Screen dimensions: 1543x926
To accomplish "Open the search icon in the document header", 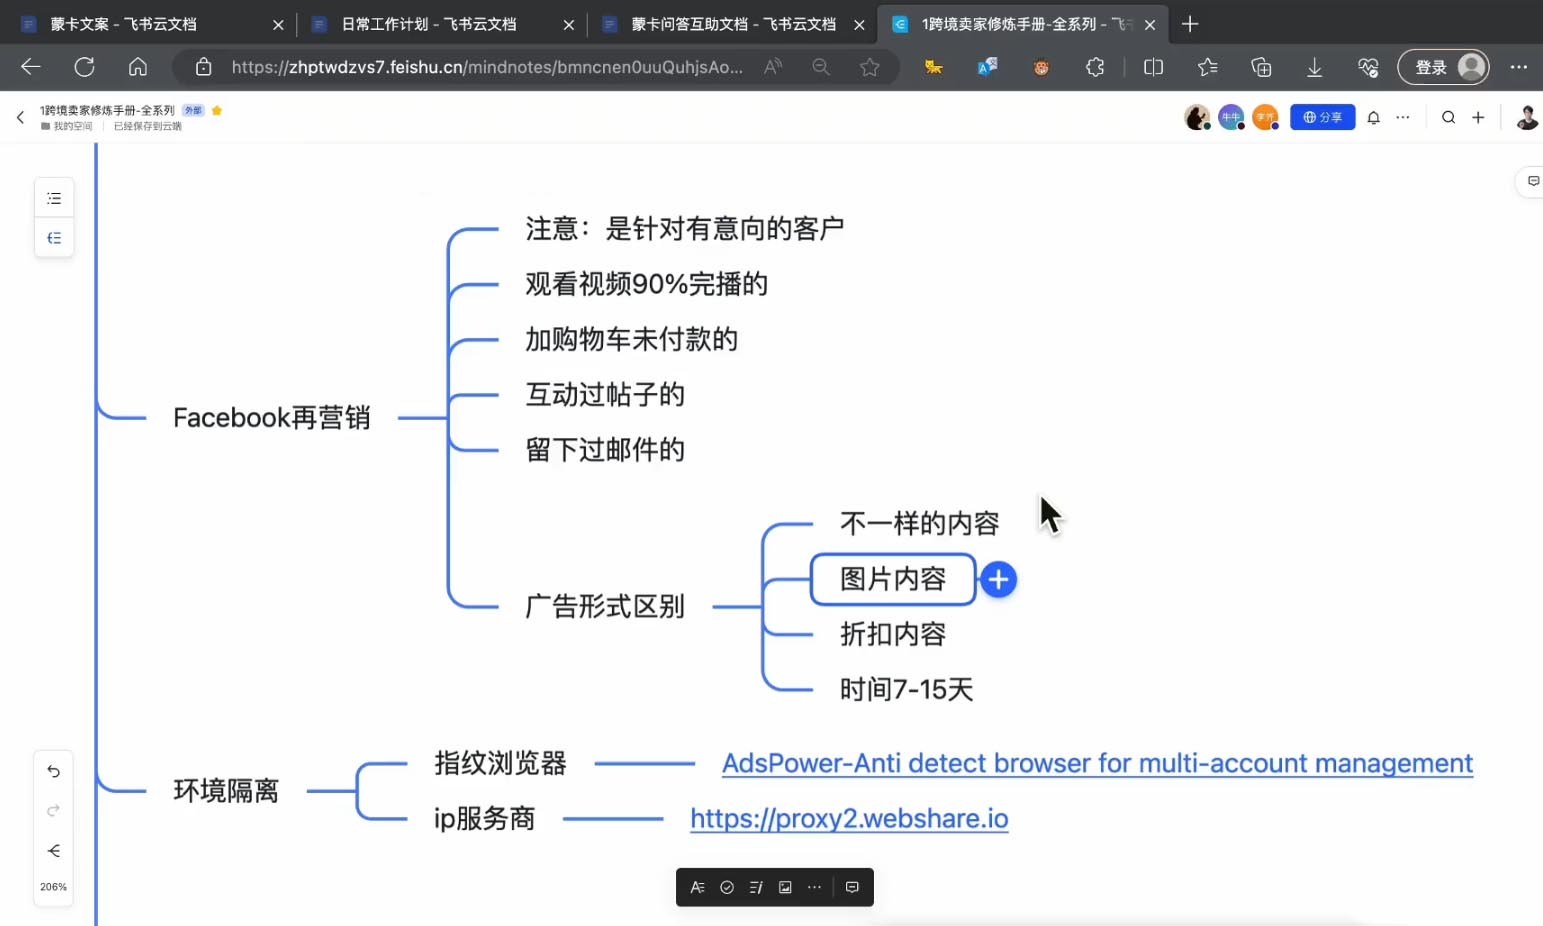I will click(x=1448, y=117).
